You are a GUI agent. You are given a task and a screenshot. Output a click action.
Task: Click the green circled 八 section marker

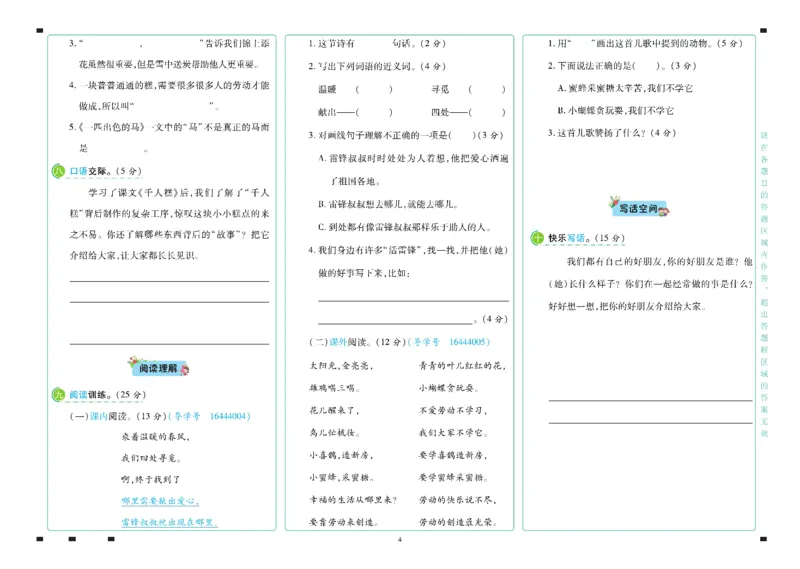[x=58, y=171]
